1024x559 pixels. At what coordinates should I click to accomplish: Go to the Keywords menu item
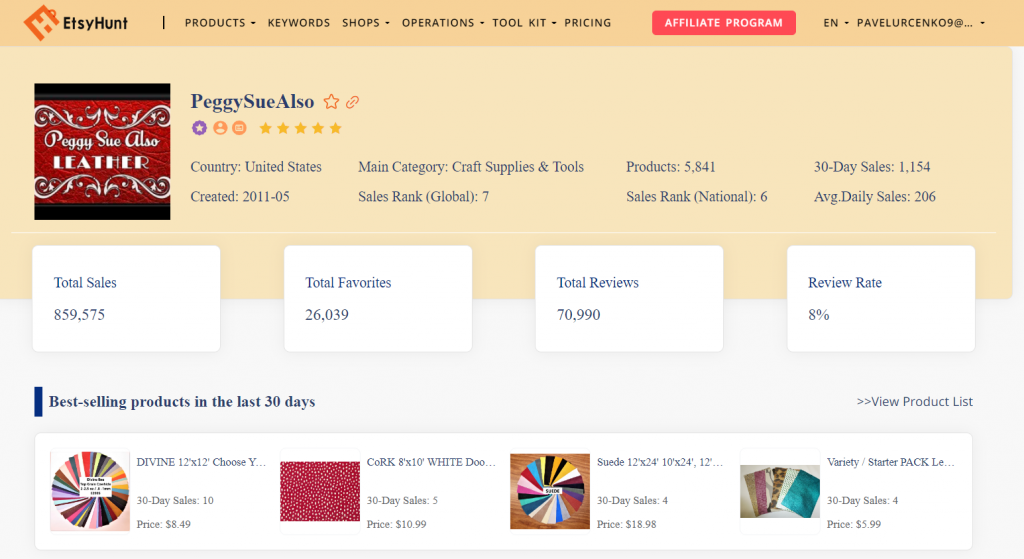[x=298, y=23]
